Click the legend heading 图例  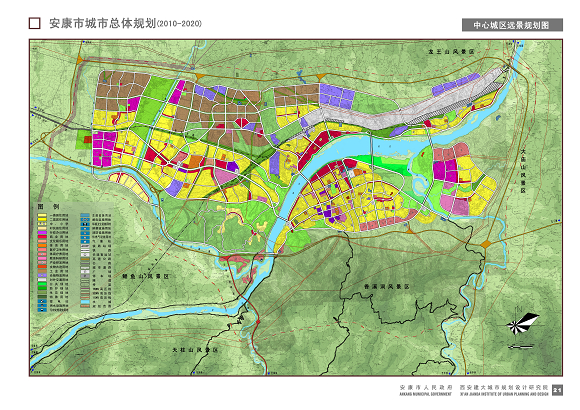point(48,207)
